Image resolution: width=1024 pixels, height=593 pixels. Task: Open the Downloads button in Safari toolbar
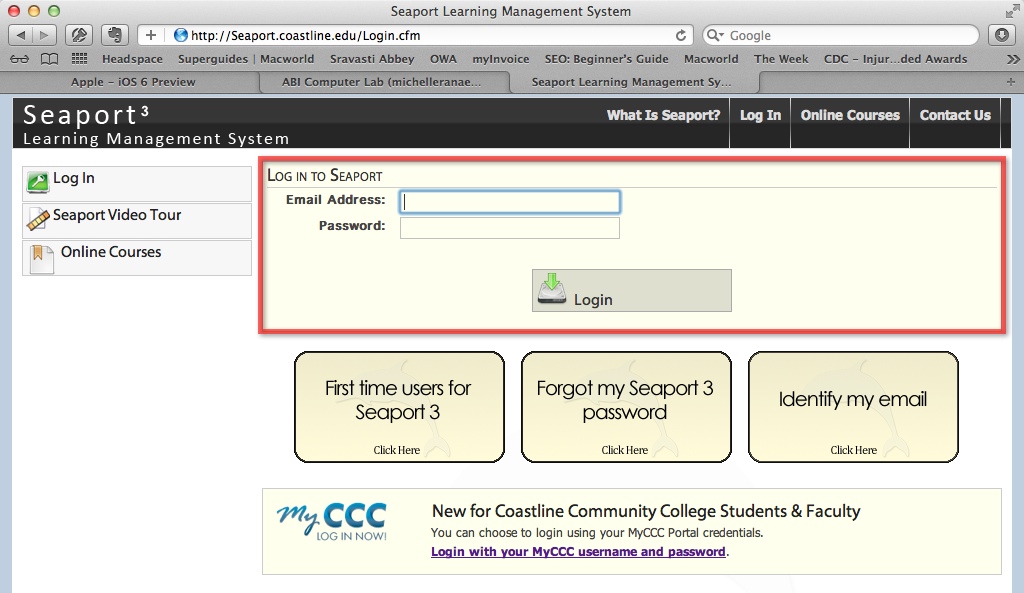1002,35
